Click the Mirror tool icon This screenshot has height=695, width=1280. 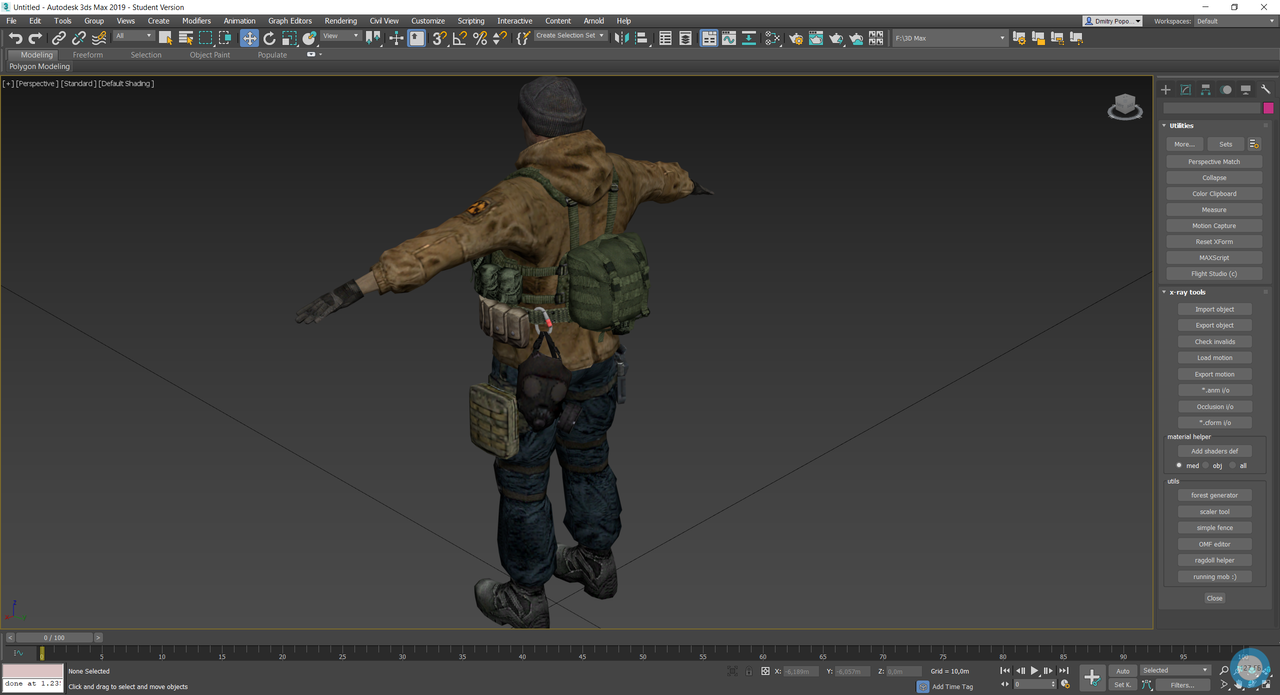[x=622, y=38]
